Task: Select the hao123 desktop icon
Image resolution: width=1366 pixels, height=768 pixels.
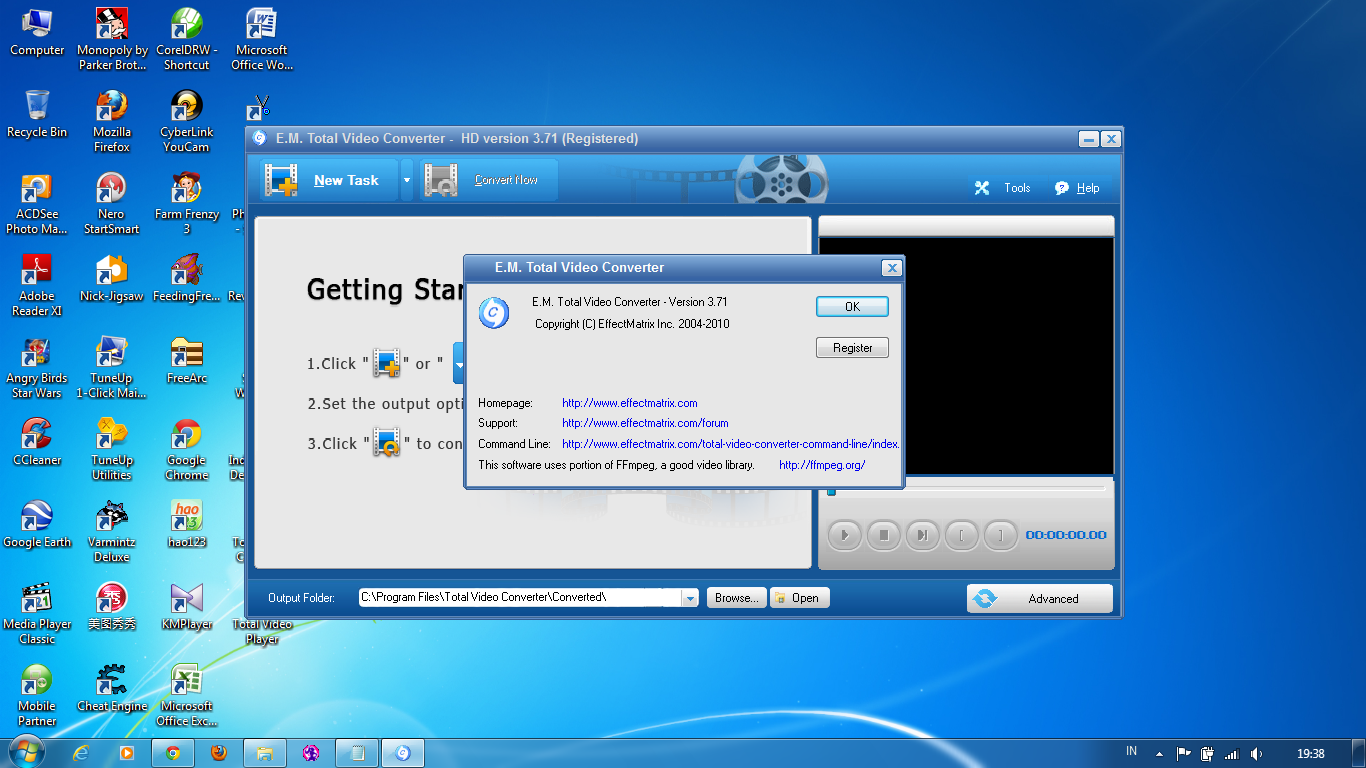Action: [187, 524]
